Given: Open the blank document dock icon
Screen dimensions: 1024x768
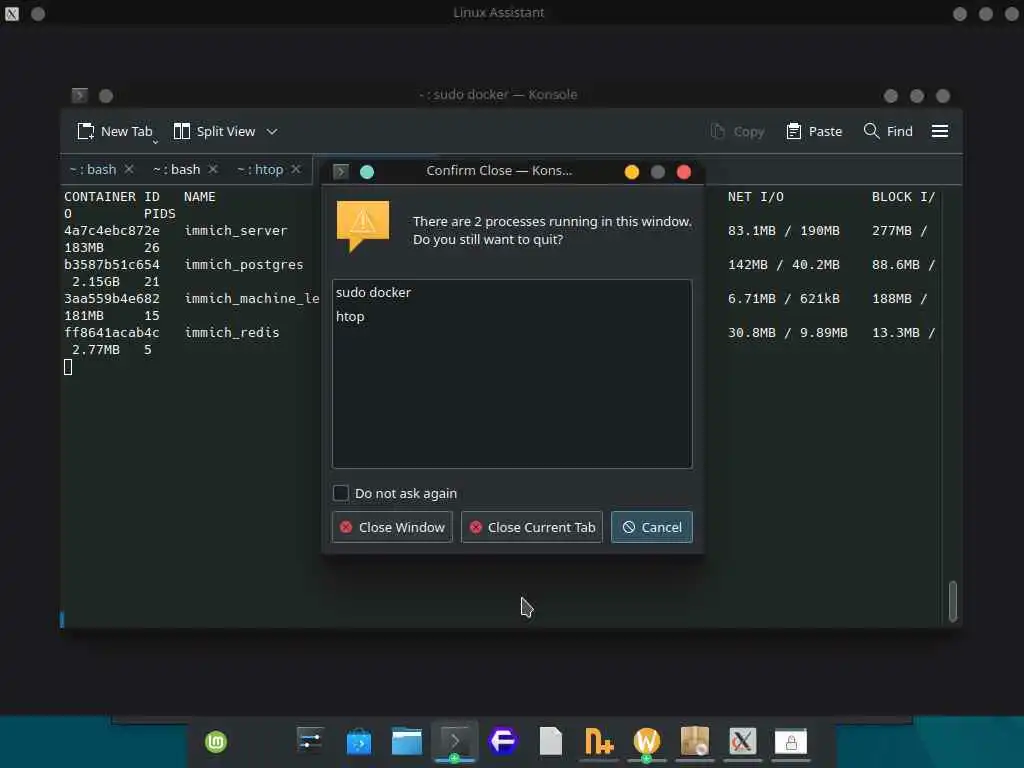Looking at the screenshot, I should pos(551,741).
